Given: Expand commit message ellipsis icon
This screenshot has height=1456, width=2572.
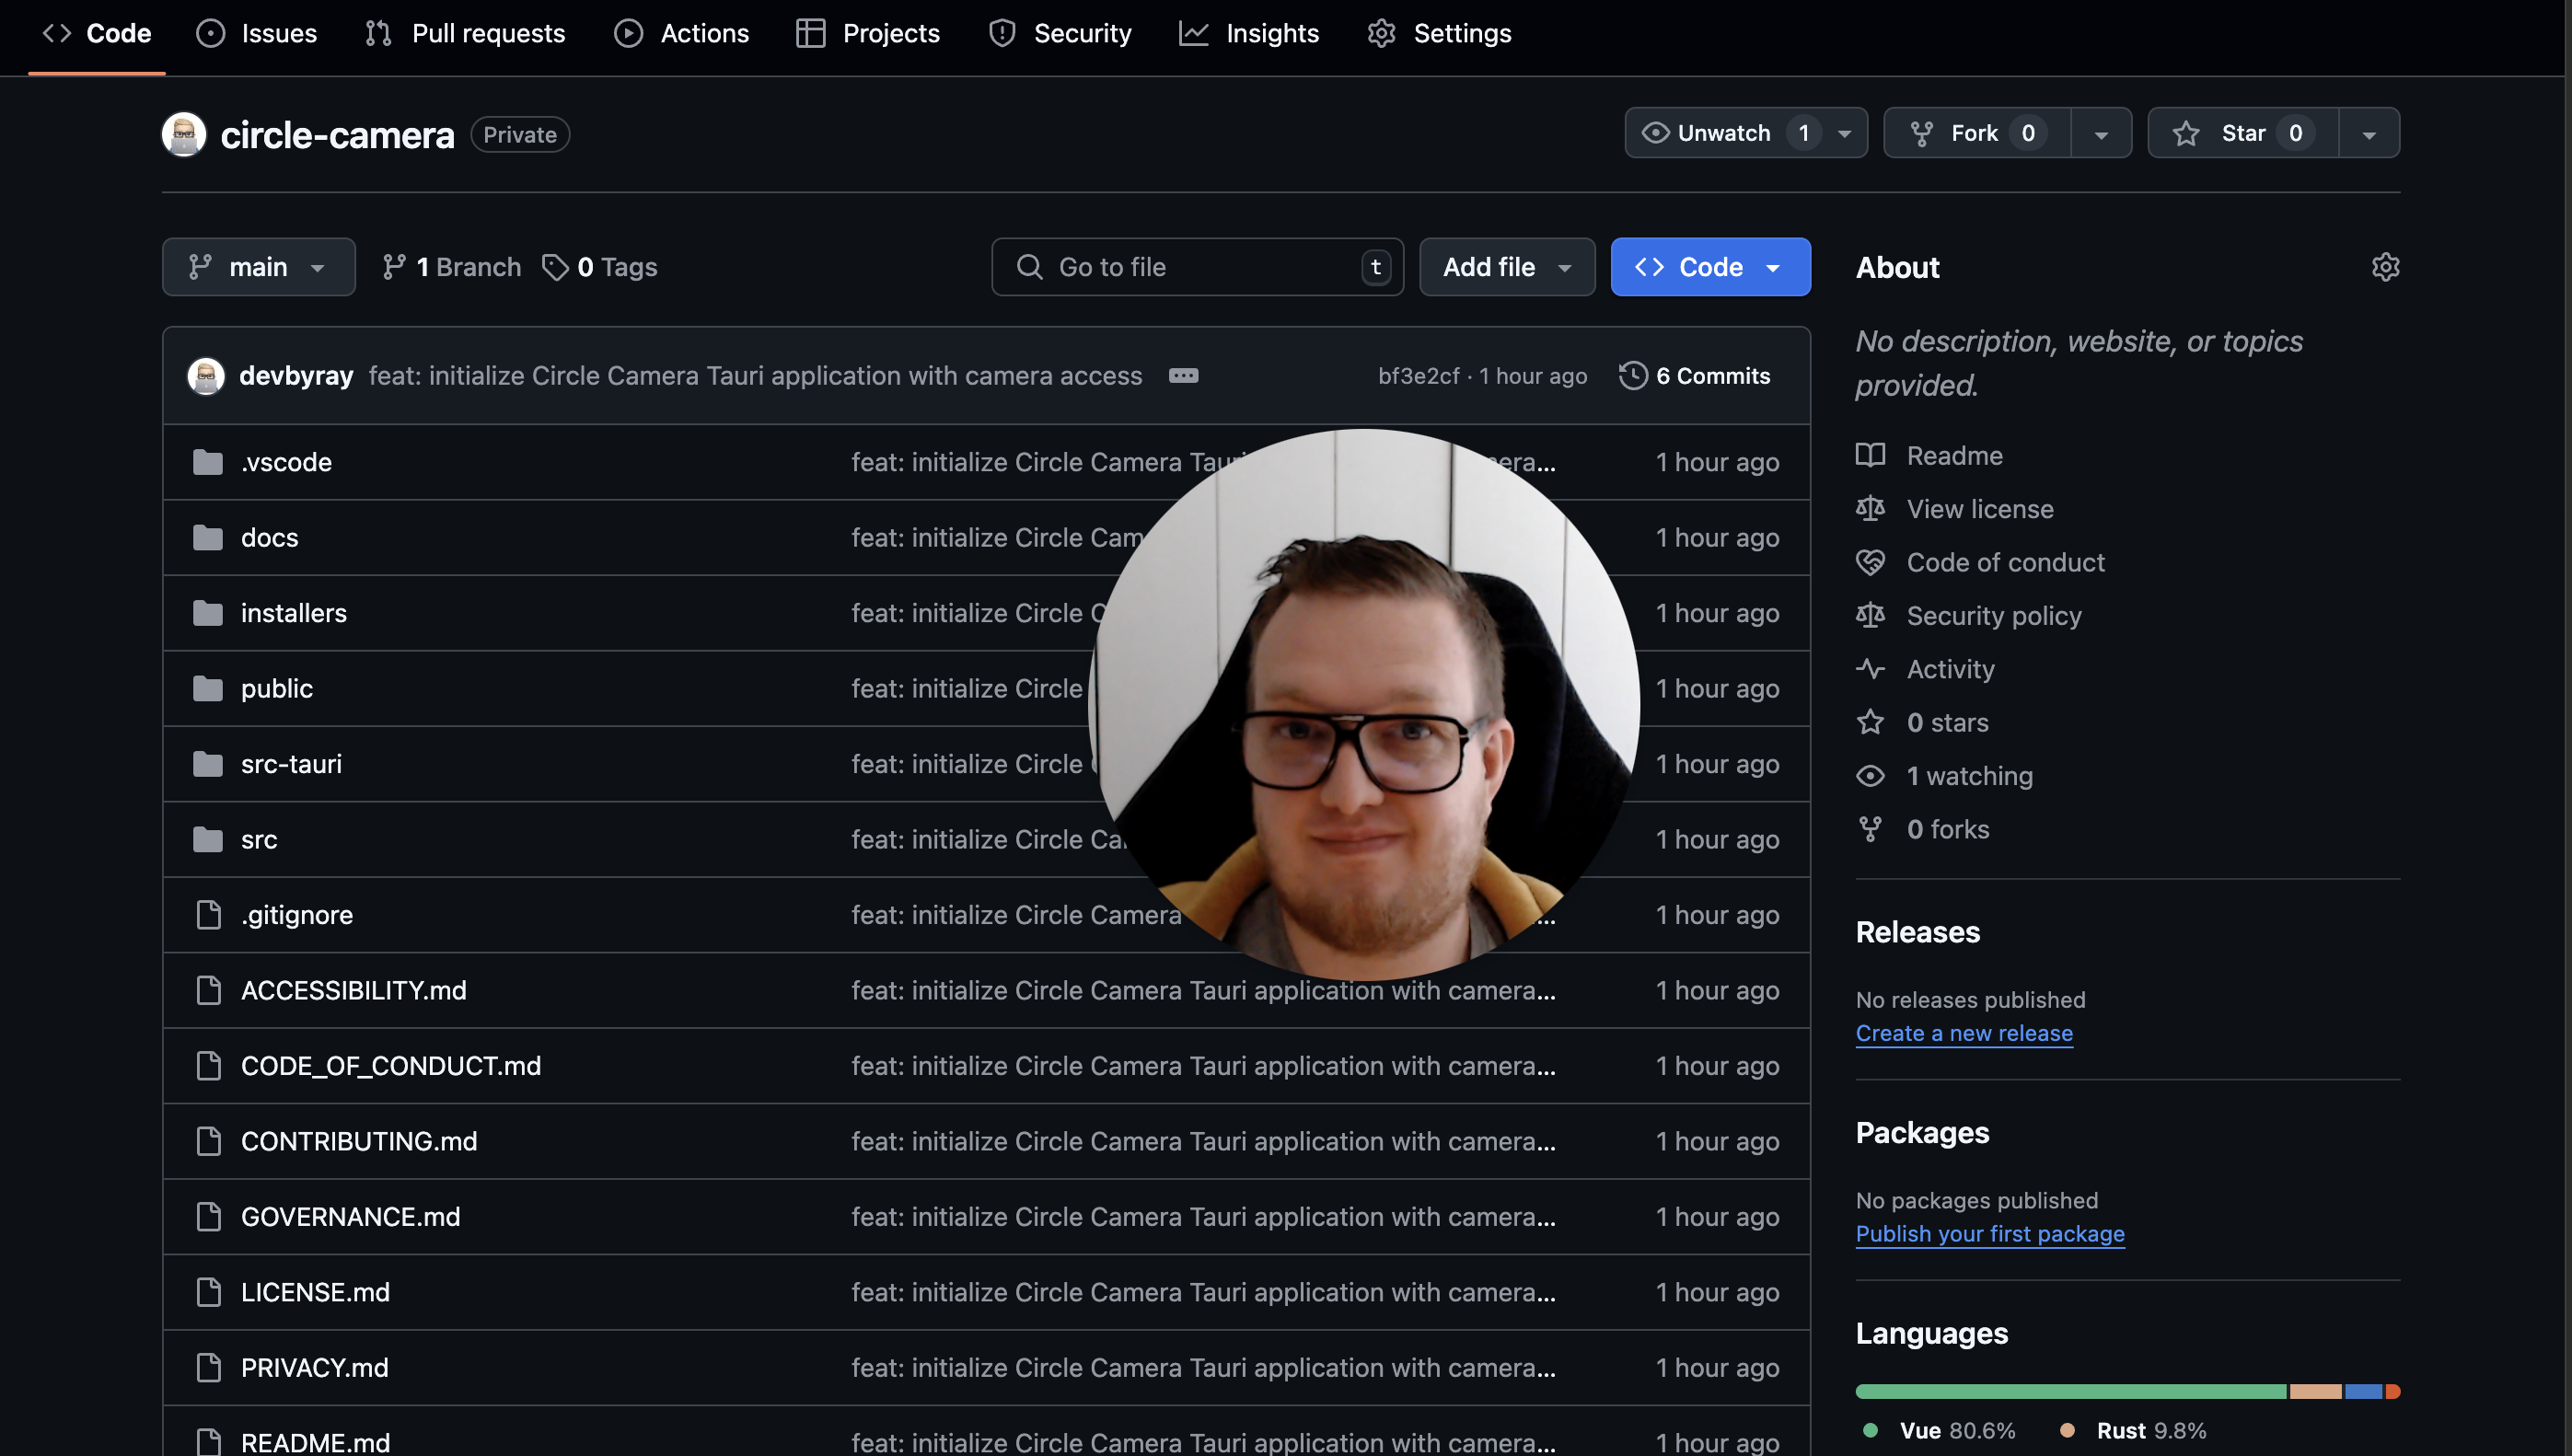Looking at the screenshot, I should (1183, 376).
